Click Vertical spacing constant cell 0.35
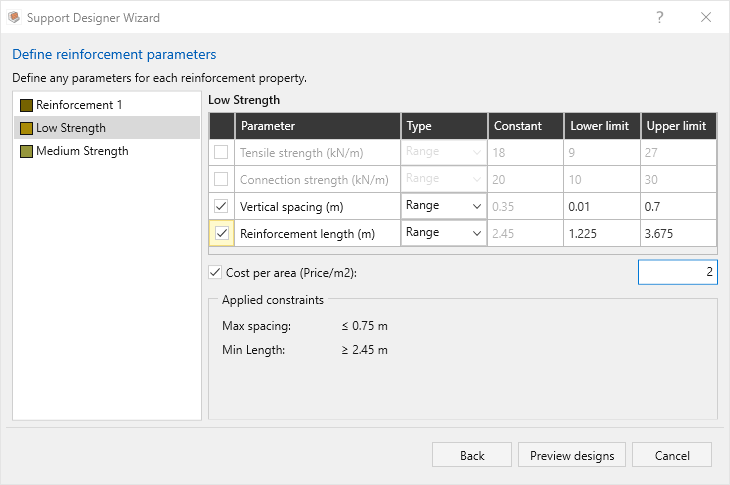The height and width of the screenshot is (485, 730). point(526,206)
